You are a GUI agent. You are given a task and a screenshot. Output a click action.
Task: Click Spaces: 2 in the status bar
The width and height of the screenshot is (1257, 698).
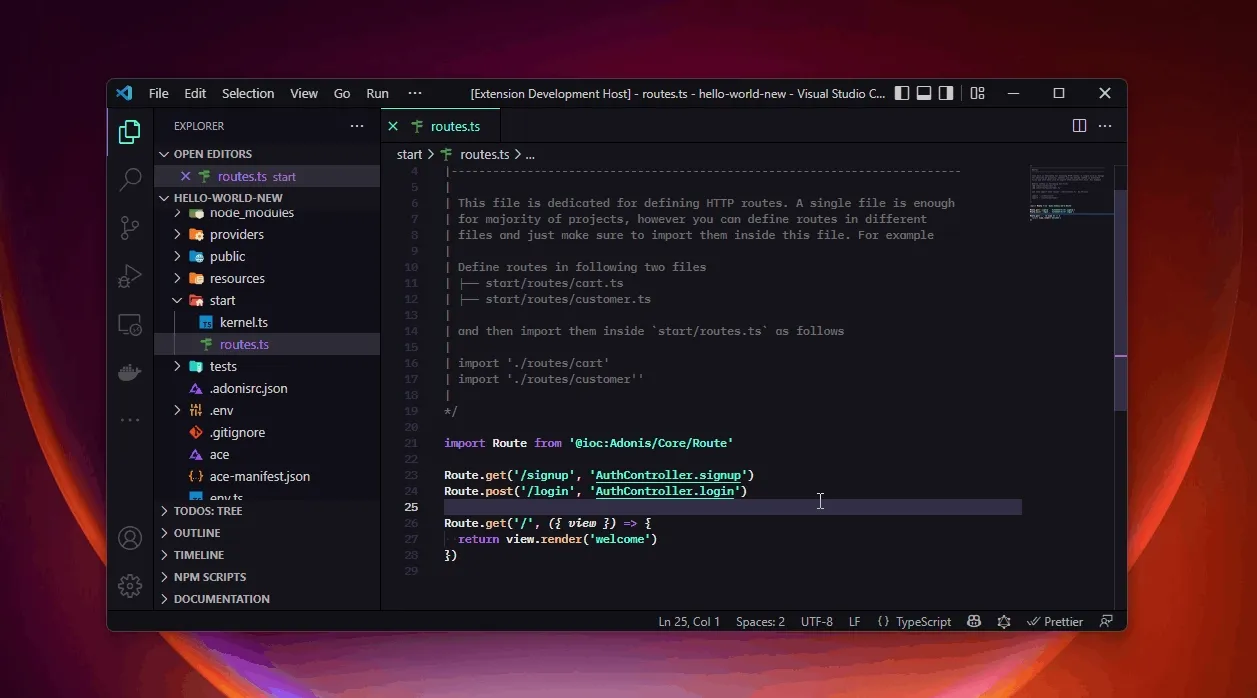tap(760, 621)
